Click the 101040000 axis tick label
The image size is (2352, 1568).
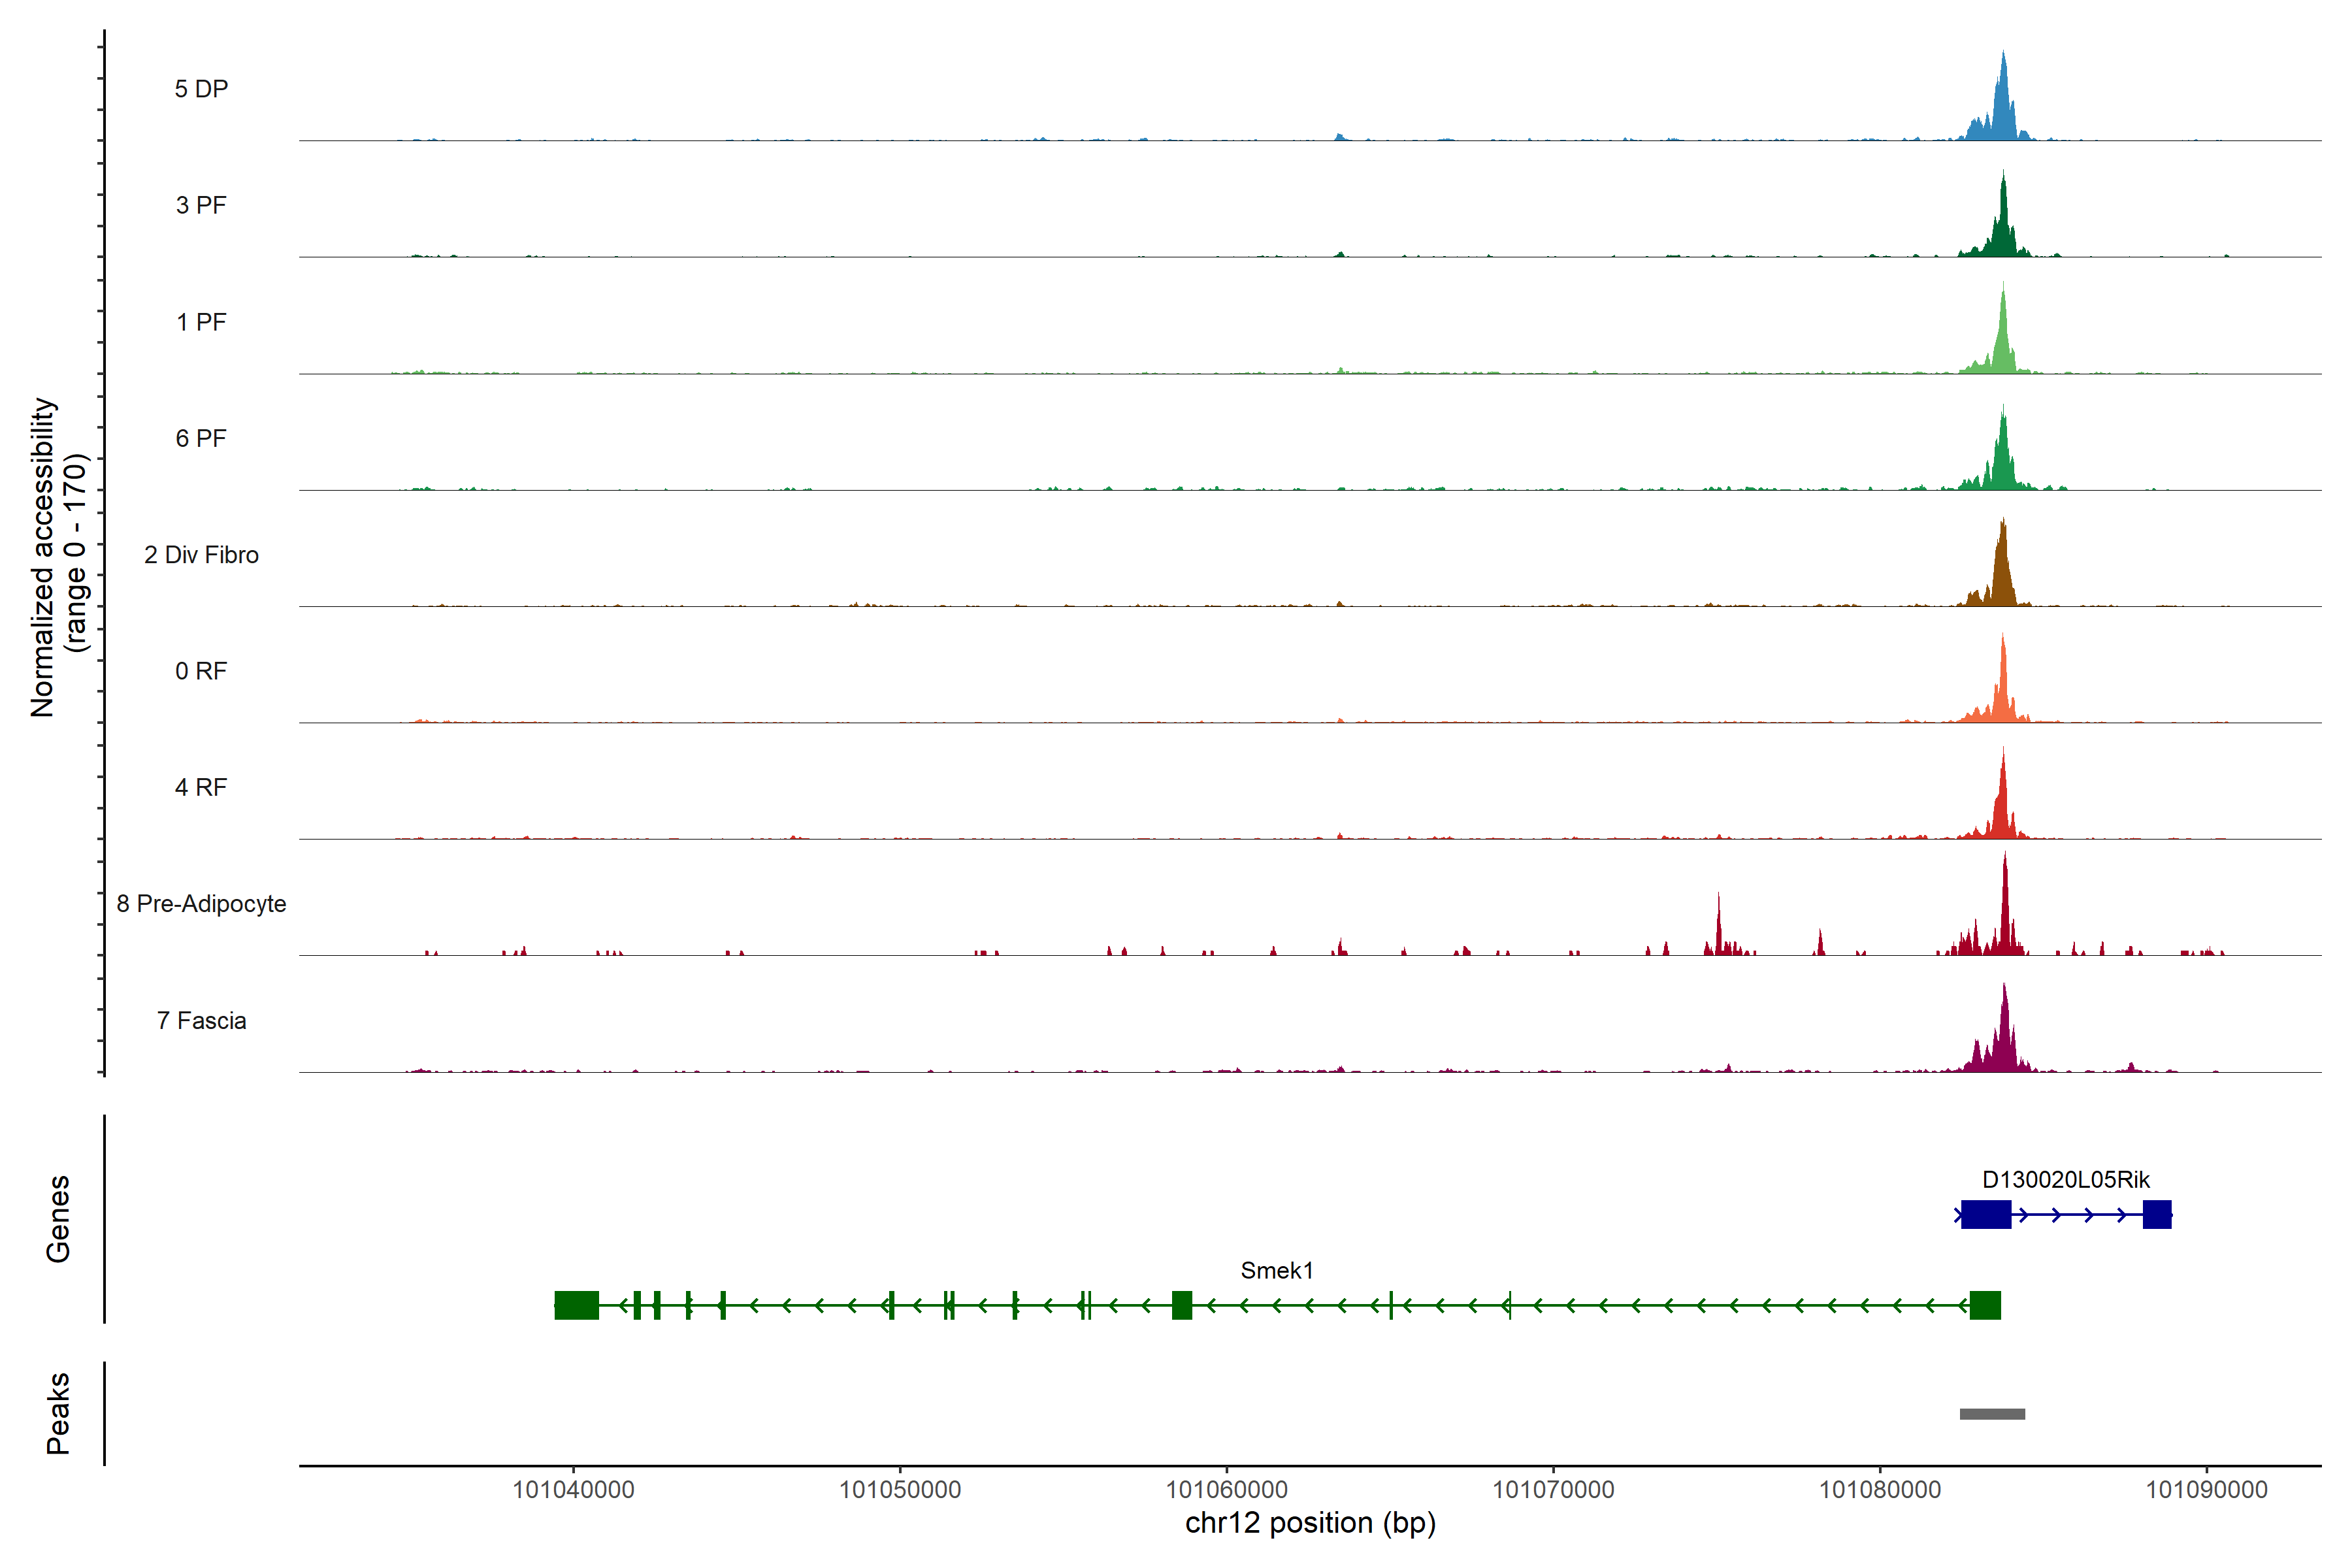(x=573, y=1490)
